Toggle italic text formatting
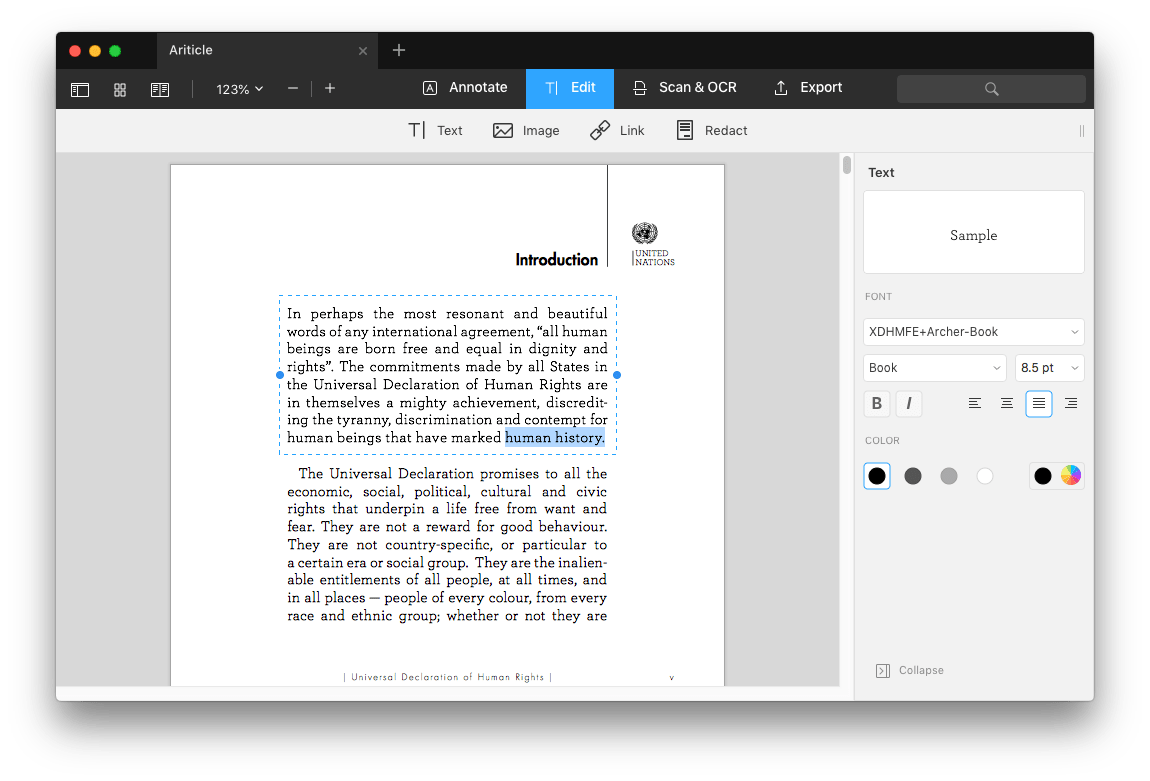 coord(909,403)
